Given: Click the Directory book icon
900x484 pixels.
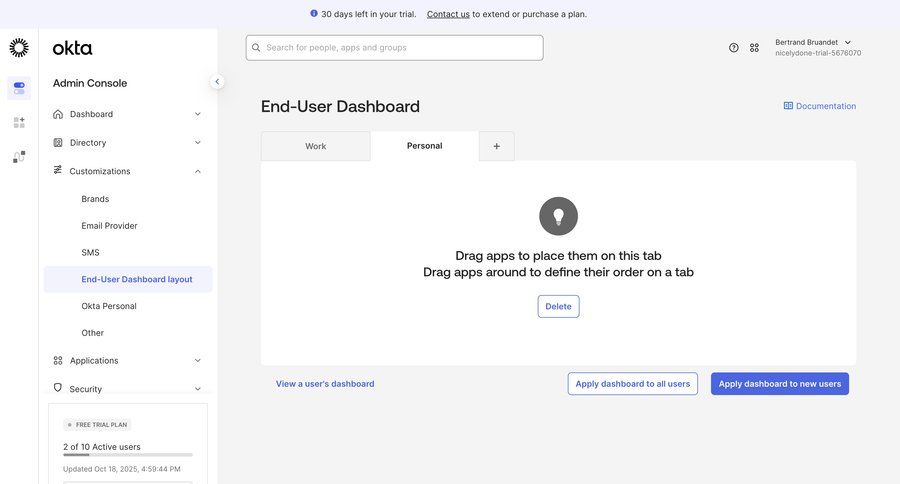Looking at the screenshot, I should tap(58, 142).
